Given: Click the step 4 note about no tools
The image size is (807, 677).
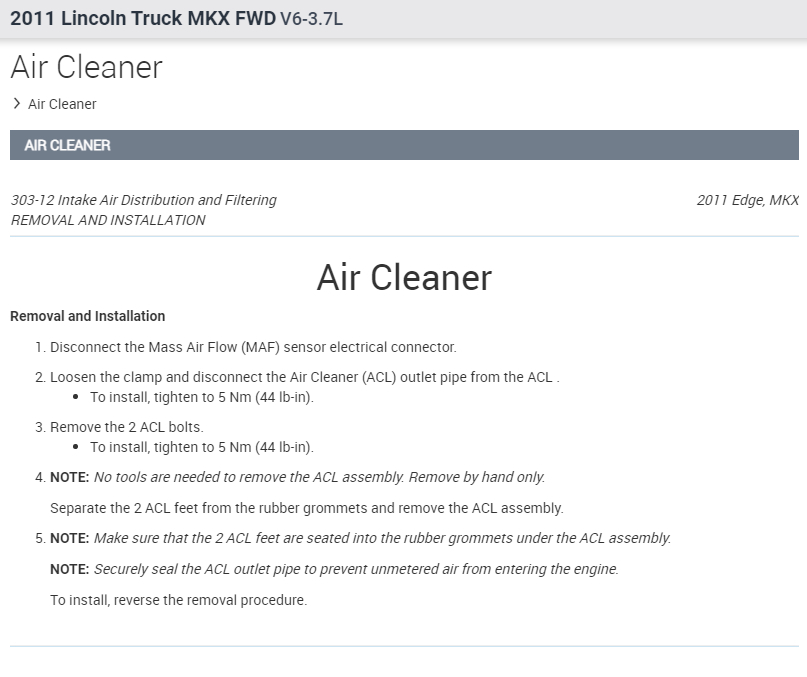Looking at the screenshot, I should coord(319,477).
